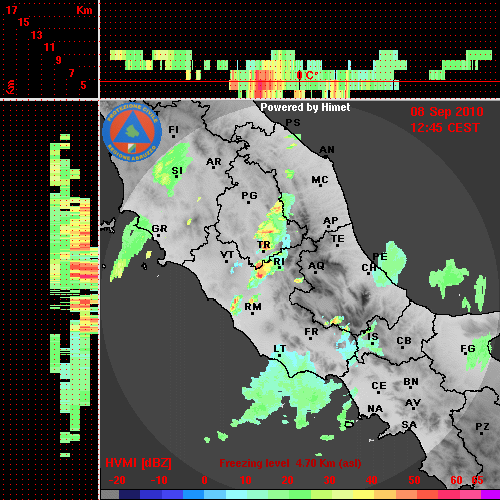Select the BN city label
The image size is (500, 500).
(411, 382)
